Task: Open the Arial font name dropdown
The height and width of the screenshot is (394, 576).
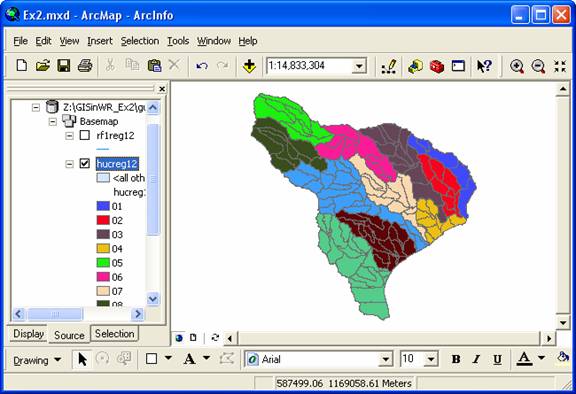Action: click(385, 359)
